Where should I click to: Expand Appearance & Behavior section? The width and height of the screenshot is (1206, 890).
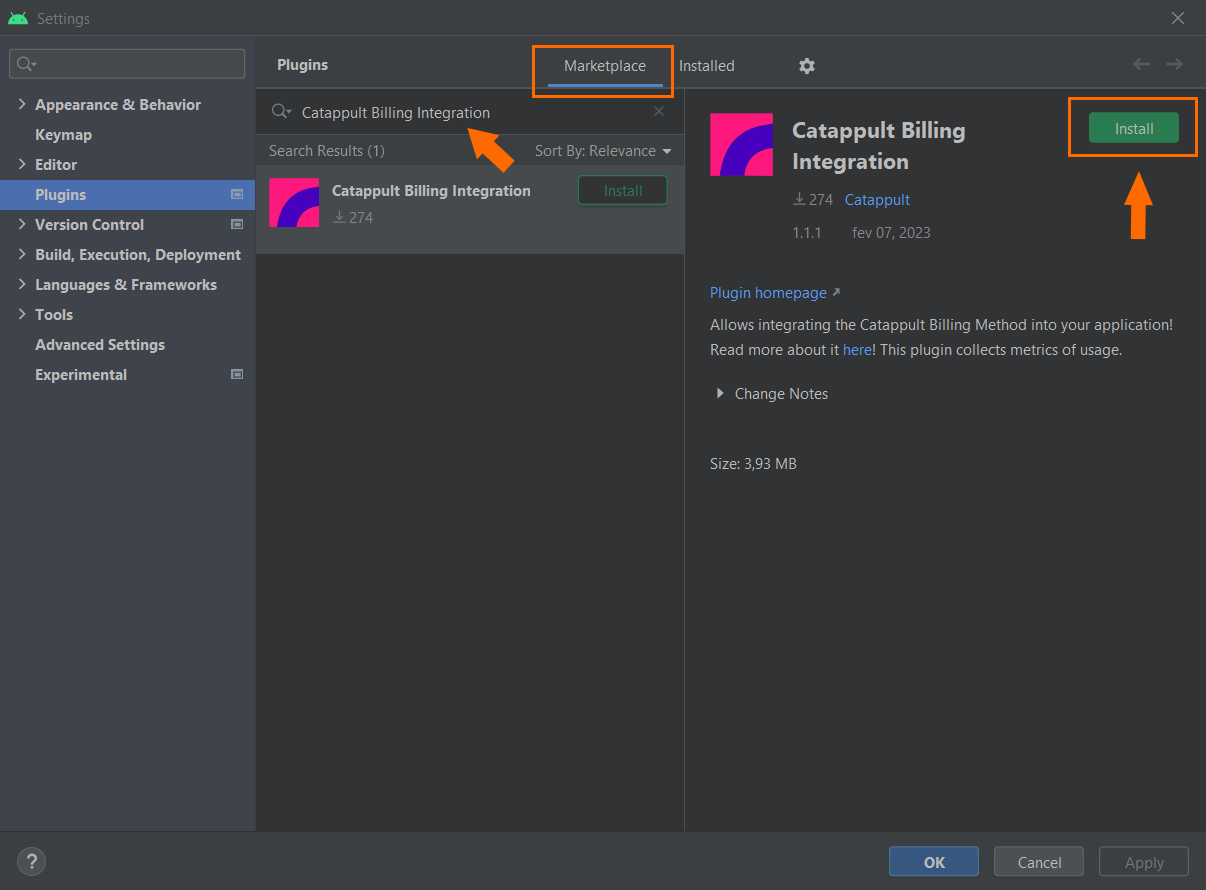coord(22,105)
